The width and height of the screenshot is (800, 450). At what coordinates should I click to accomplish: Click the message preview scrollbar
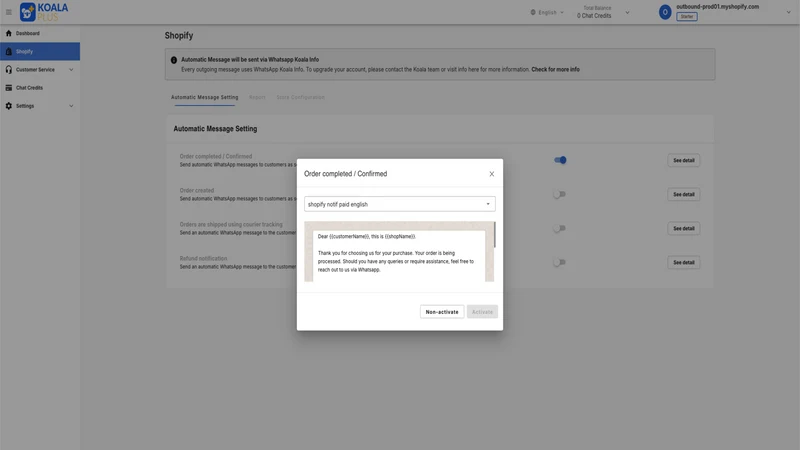[x=494, y=235]
